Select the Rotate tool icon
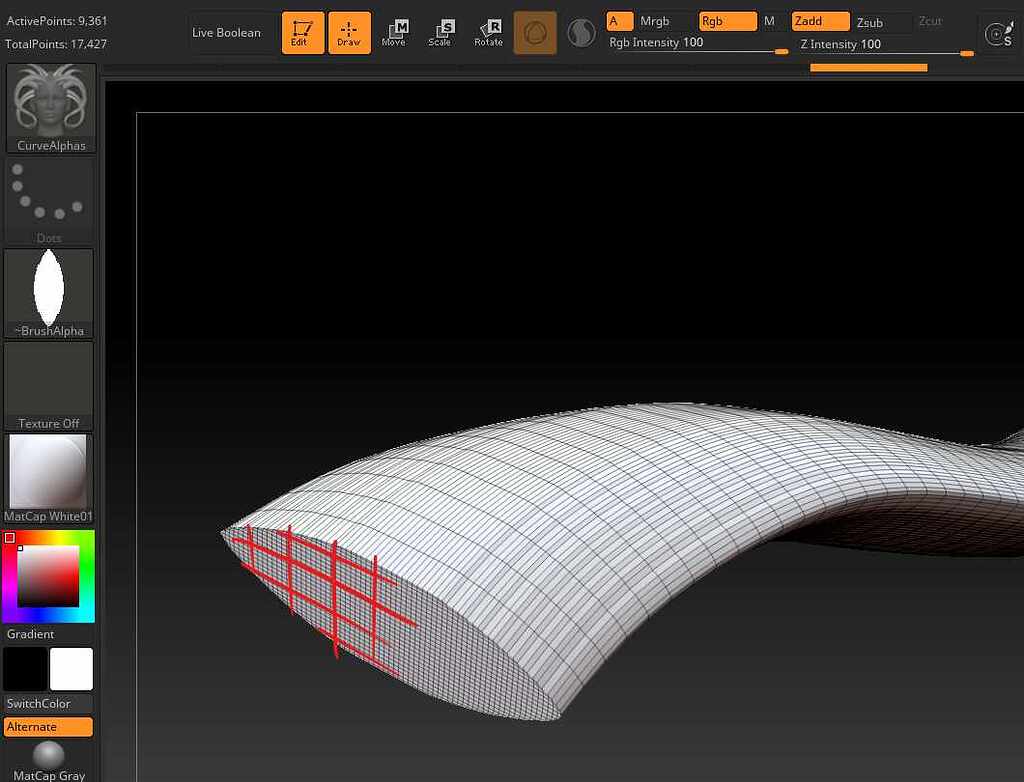Image resolution: width=1024 pixels, height=782 pixels. pyautogui.click(x=488, y=32)
